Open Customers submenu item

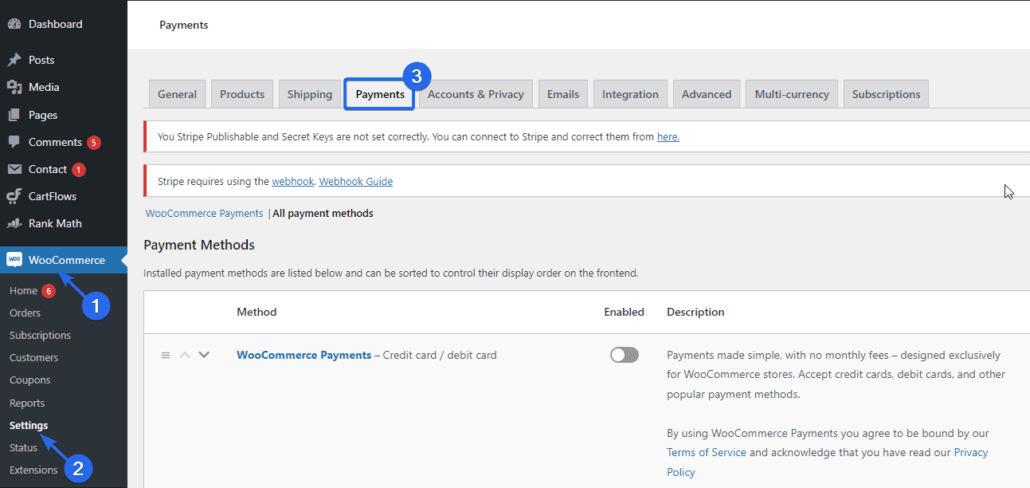click(x=34, y=358)
